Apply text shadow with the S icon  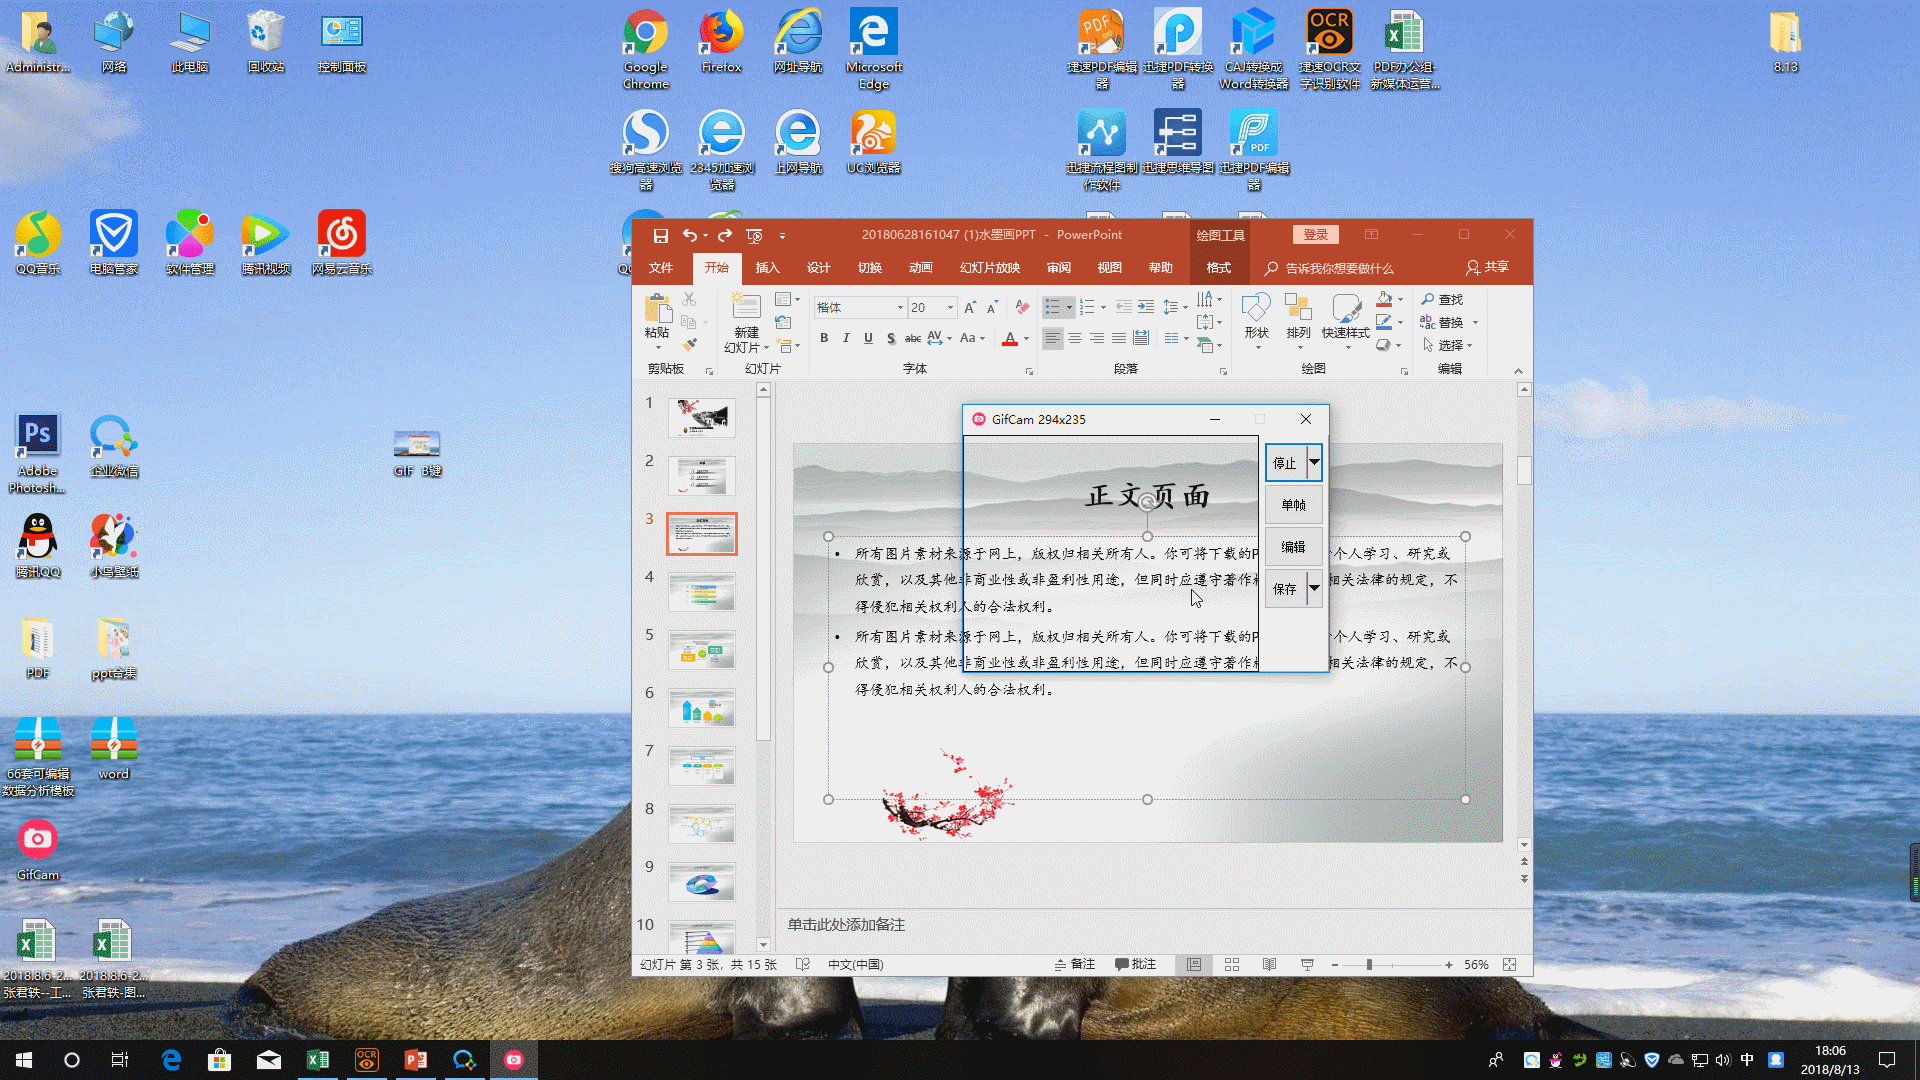point(890,338)
